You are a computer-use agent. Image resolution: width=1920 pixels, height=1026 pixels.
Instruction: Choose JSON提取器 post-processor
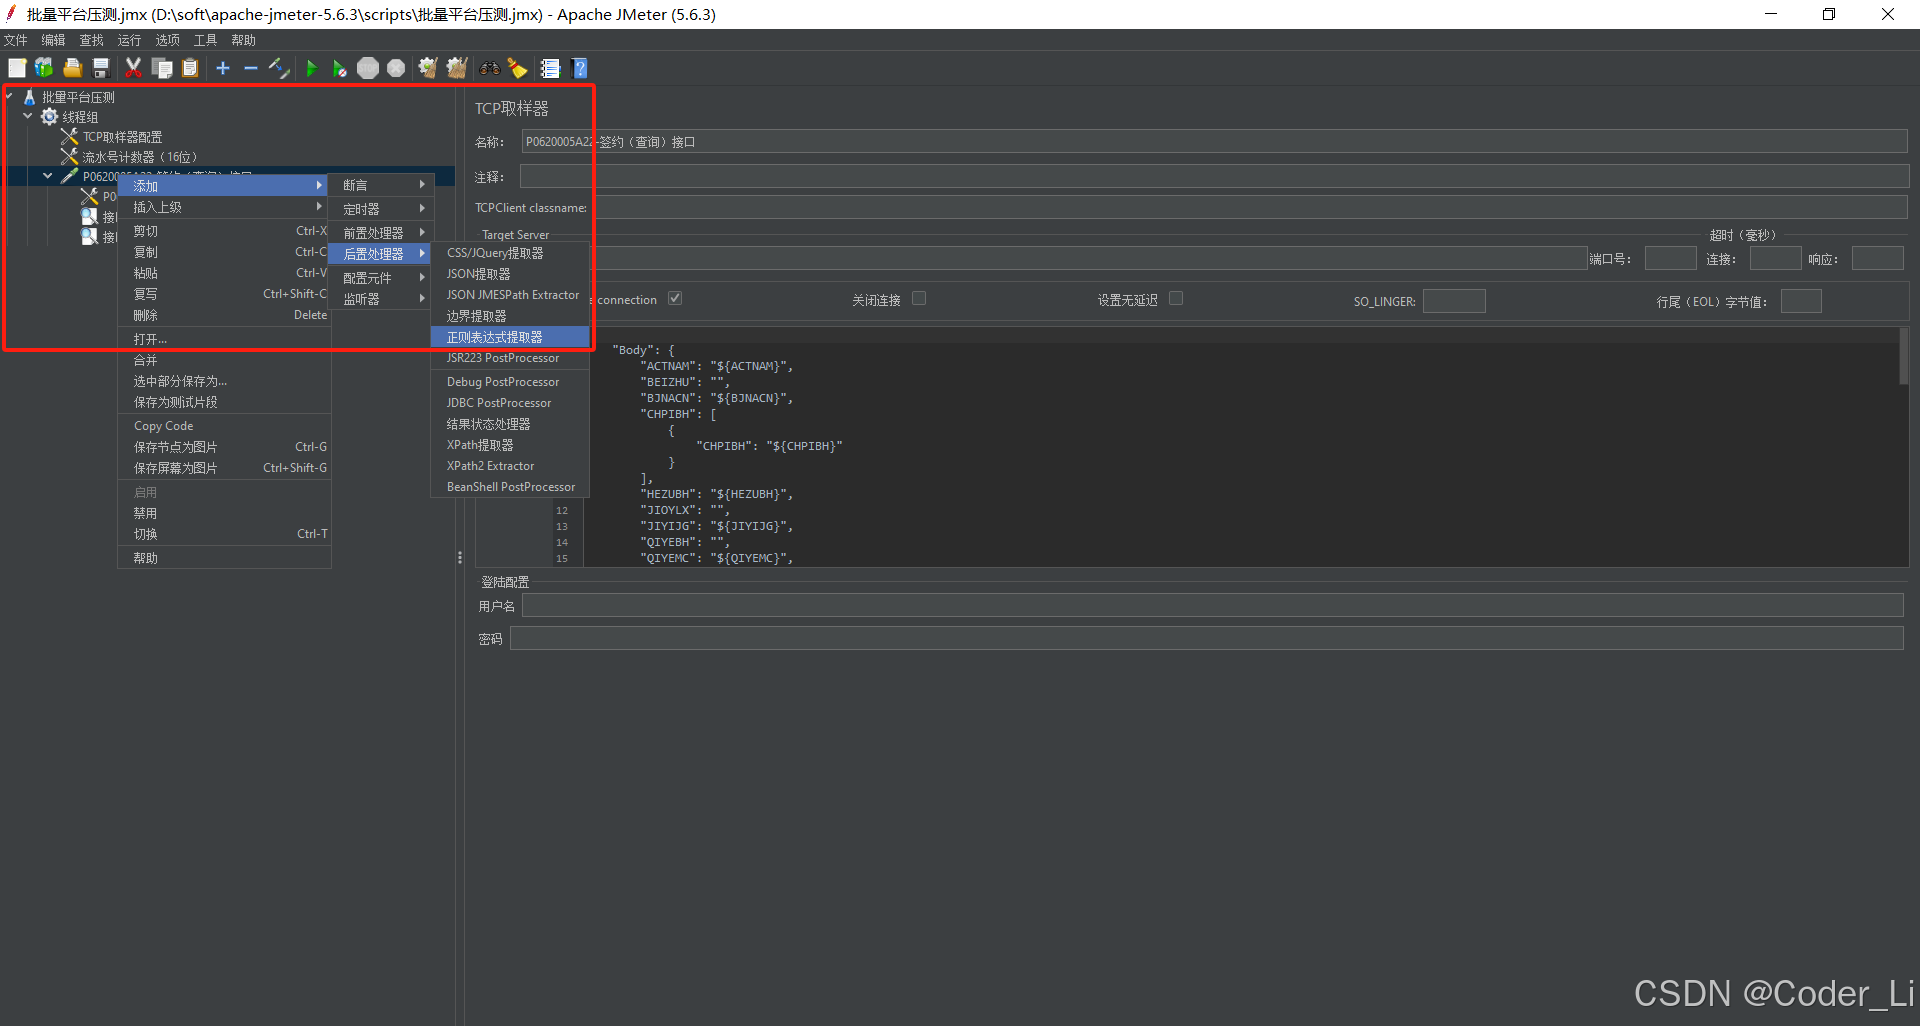(x=510, y=274)
